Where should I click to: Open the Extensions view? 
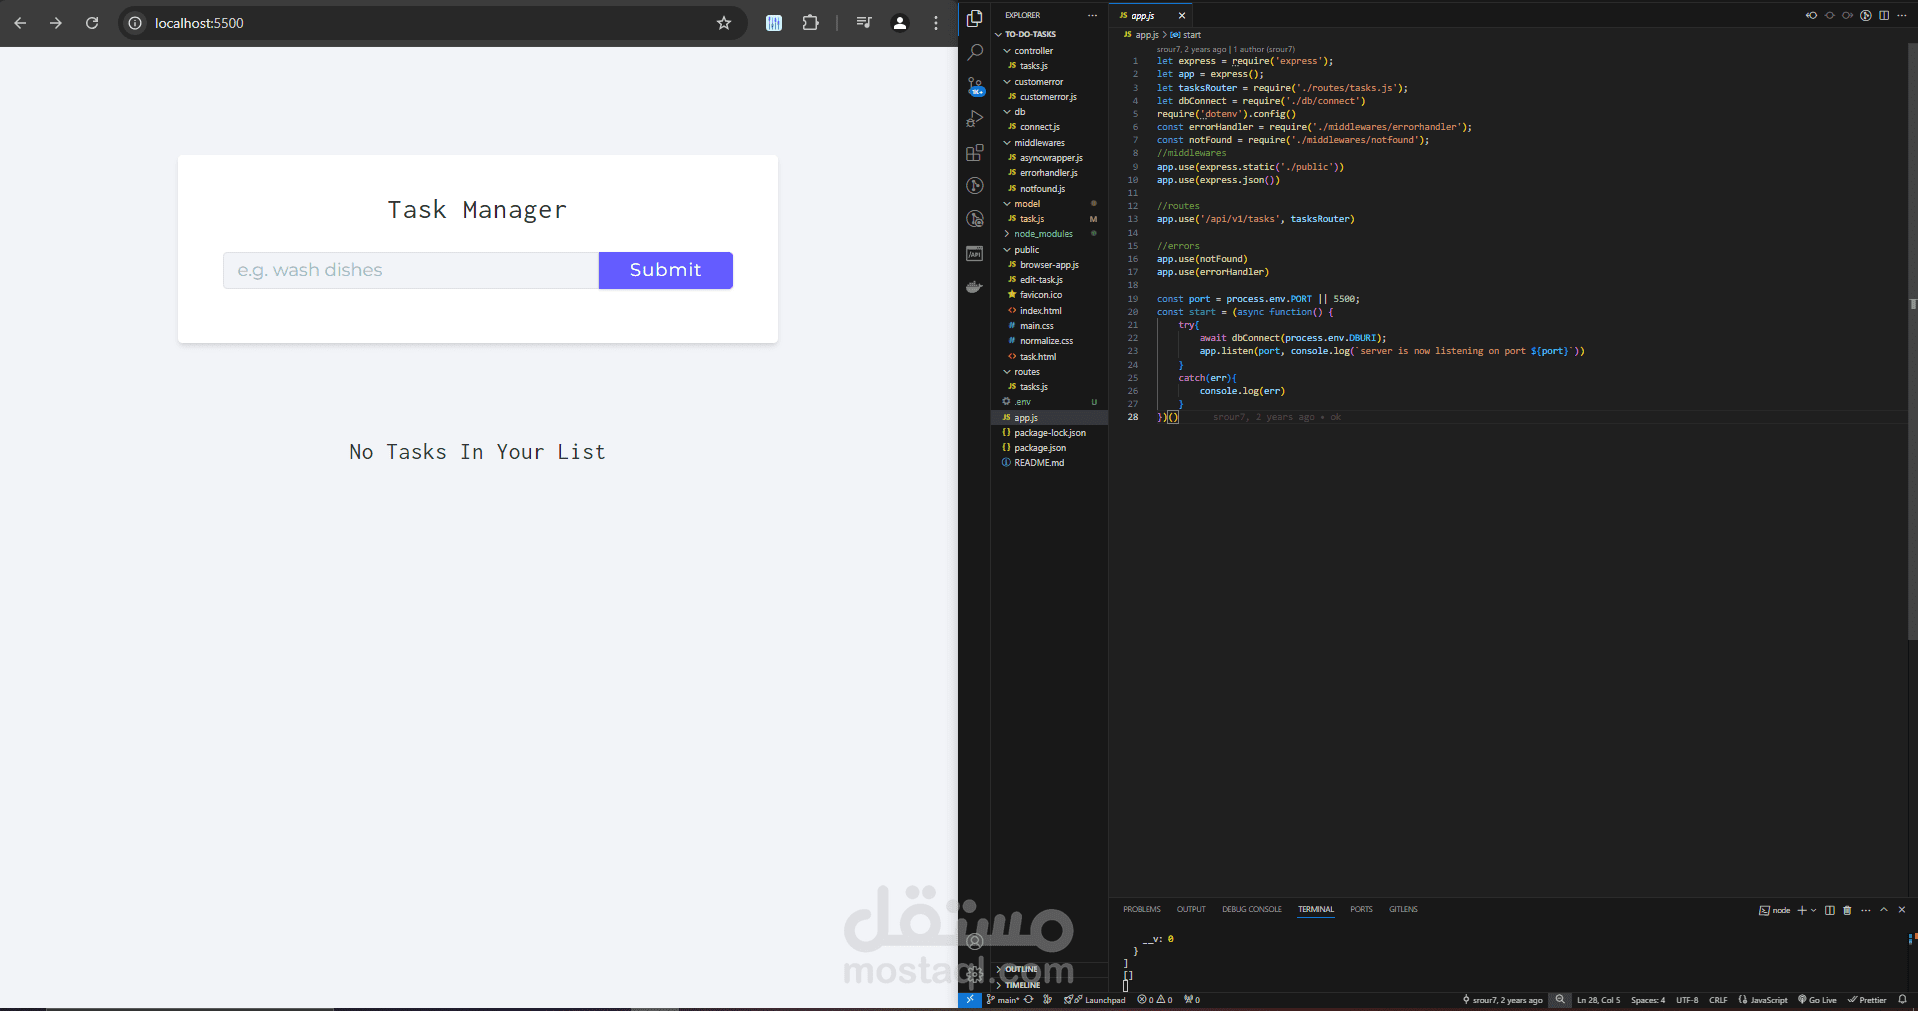pos(975,152)
